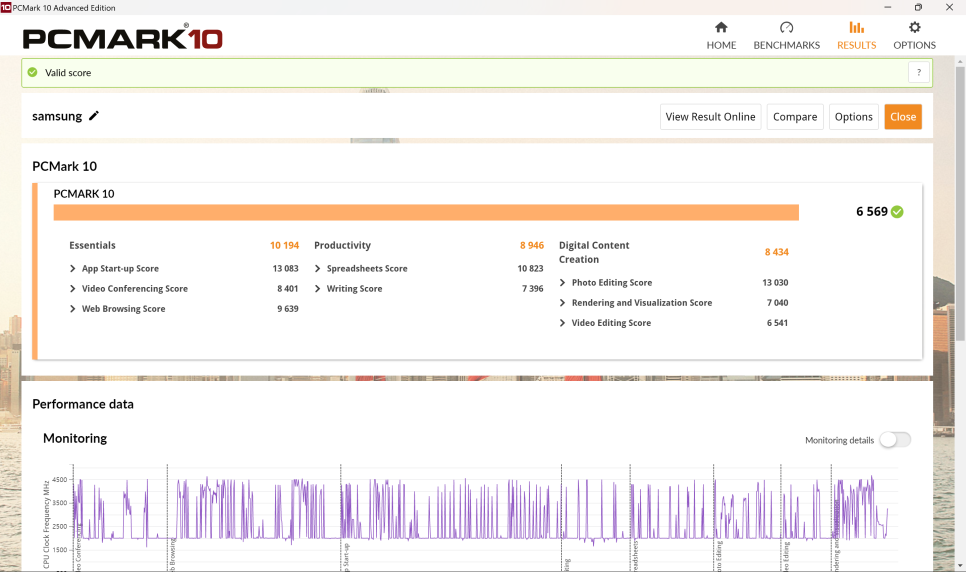Click the scrollbar down arrow

(x=960, y=565)
